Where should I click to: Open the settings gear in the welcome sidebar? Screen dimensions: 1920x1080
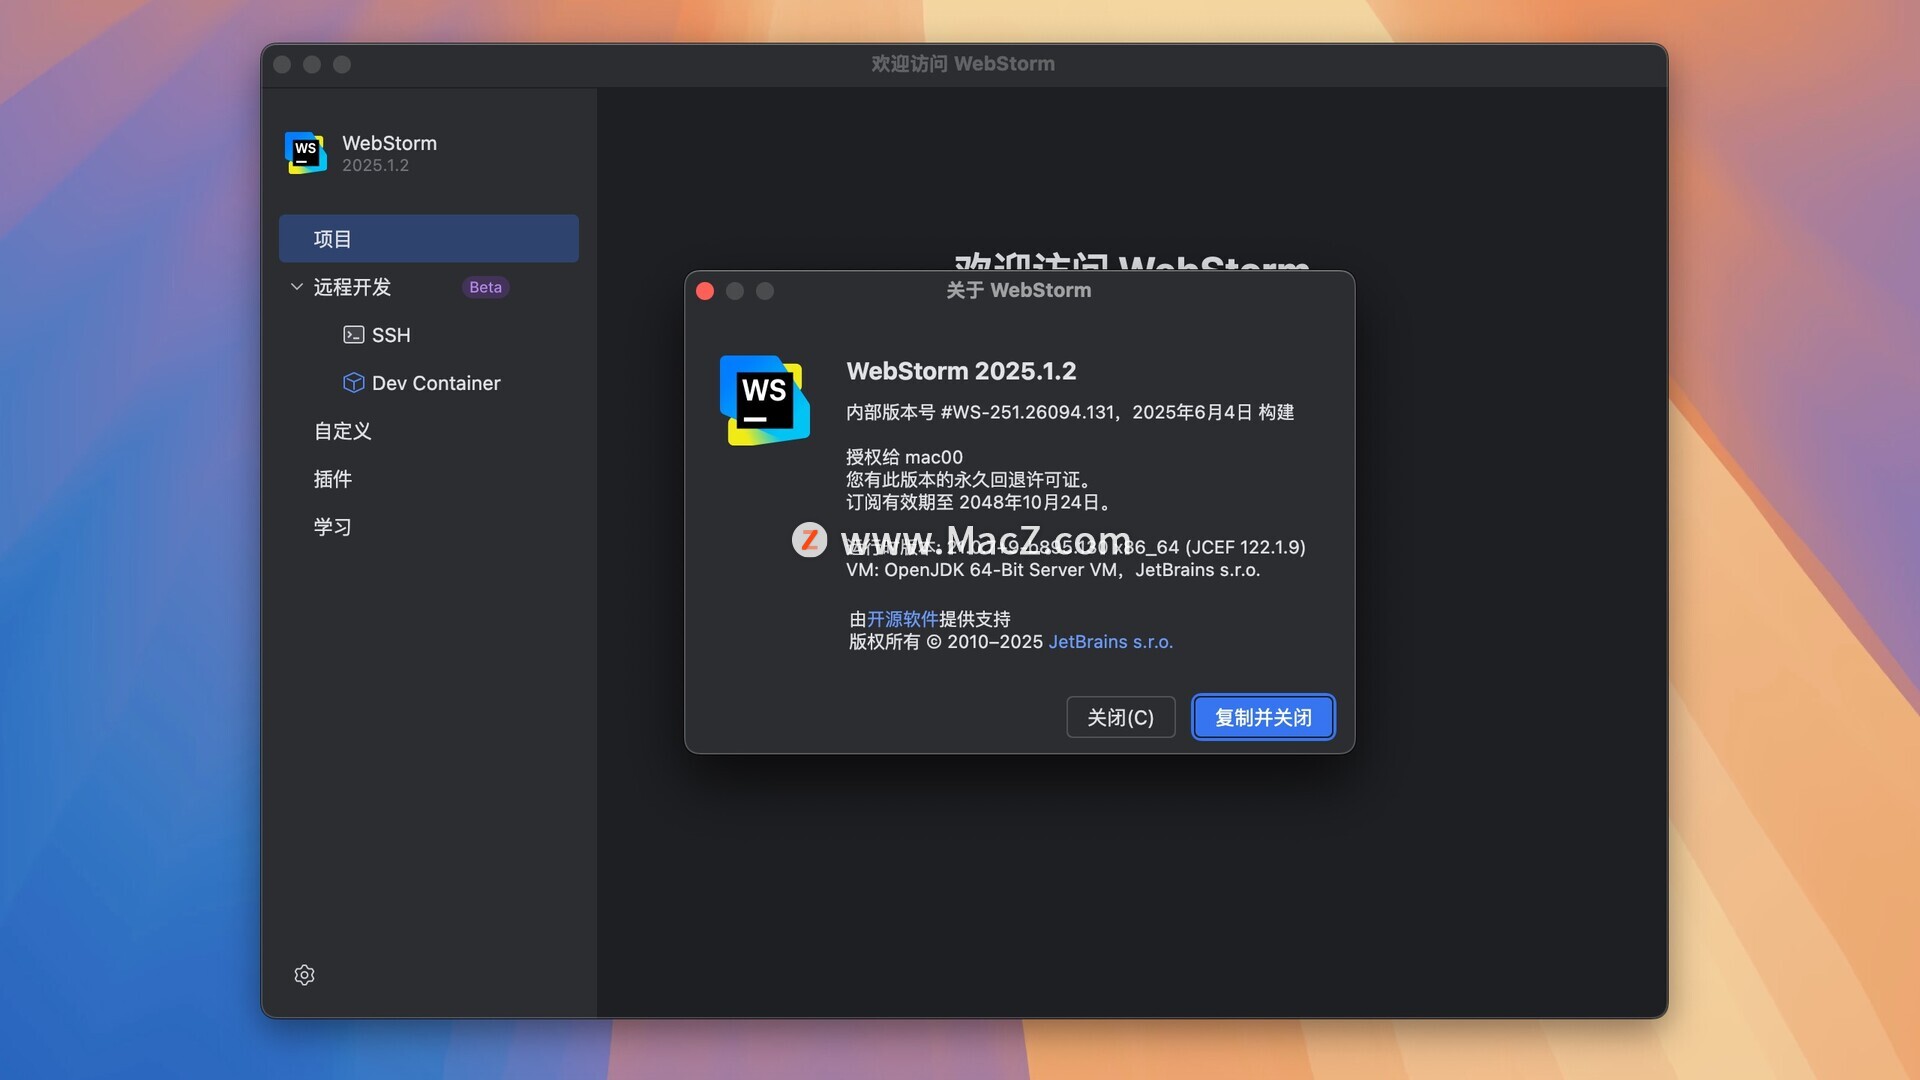pos(305,975)
